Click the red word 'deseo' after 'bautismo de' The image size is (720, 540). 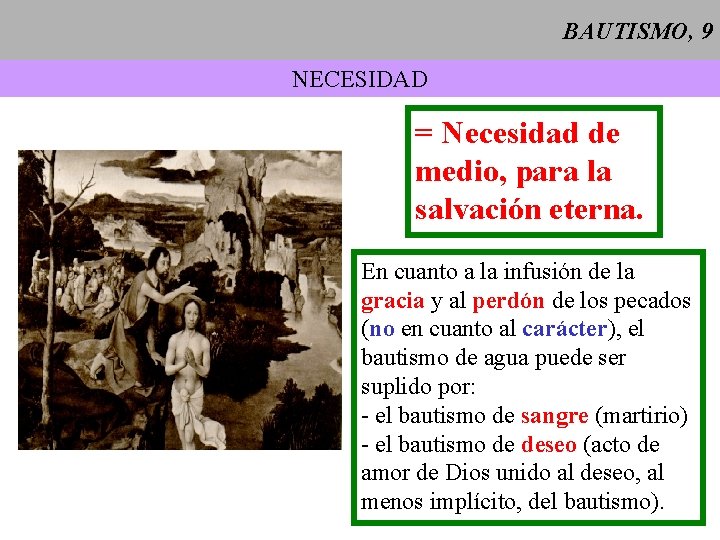point(549,444)
